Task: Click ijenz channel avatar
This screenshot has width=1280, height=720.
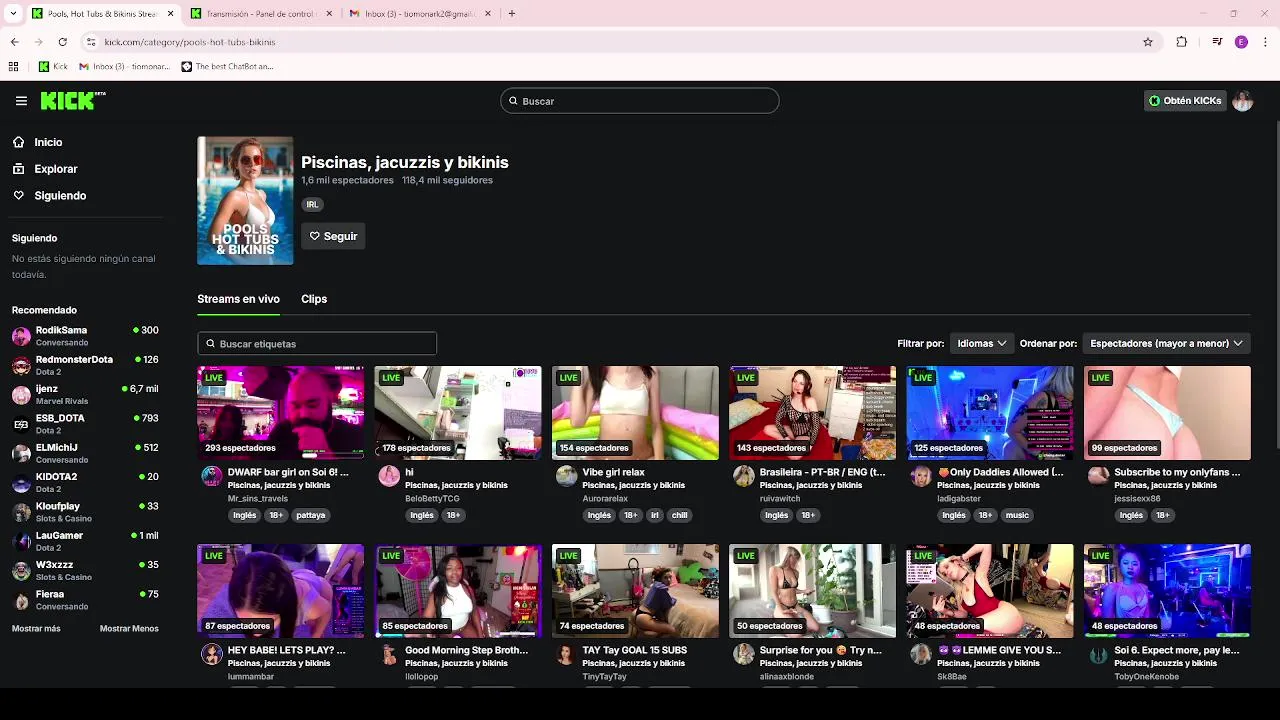Action: coord(21,395)
